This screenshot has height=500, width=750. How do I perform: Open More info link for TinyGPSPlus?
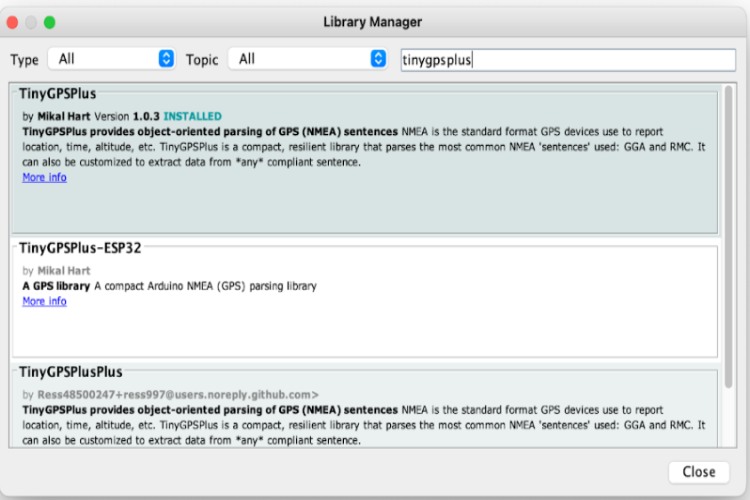coord(44,177)
